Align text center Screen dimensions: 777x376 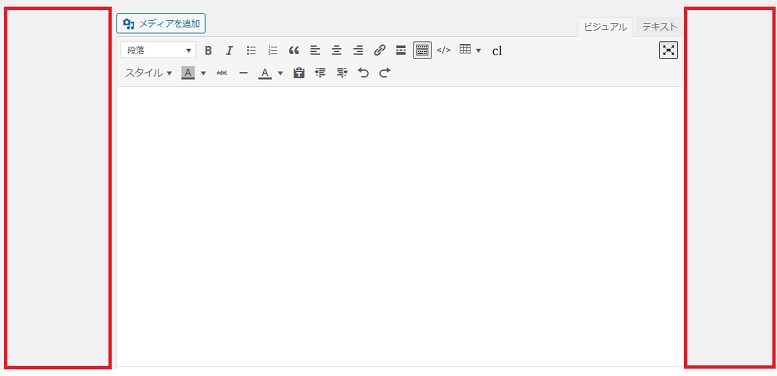337,50
